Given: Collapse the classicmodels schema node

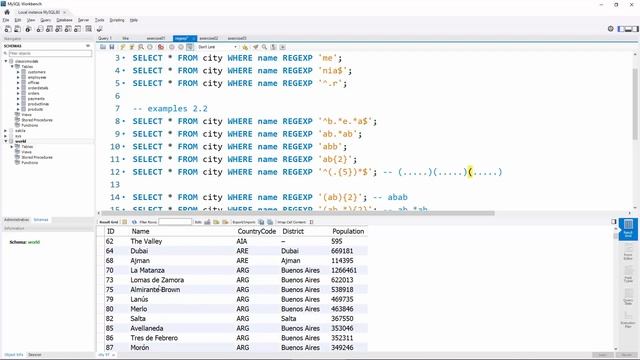Looking at the screenshot, I should point(6,61).
